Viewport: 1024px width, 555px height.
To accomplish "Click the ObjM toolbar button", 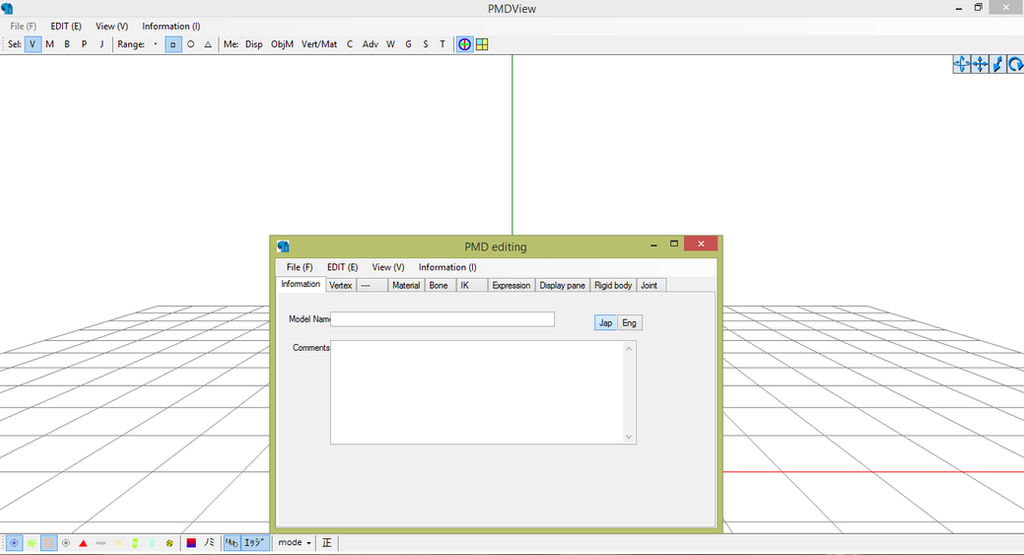I will (282, 44).
